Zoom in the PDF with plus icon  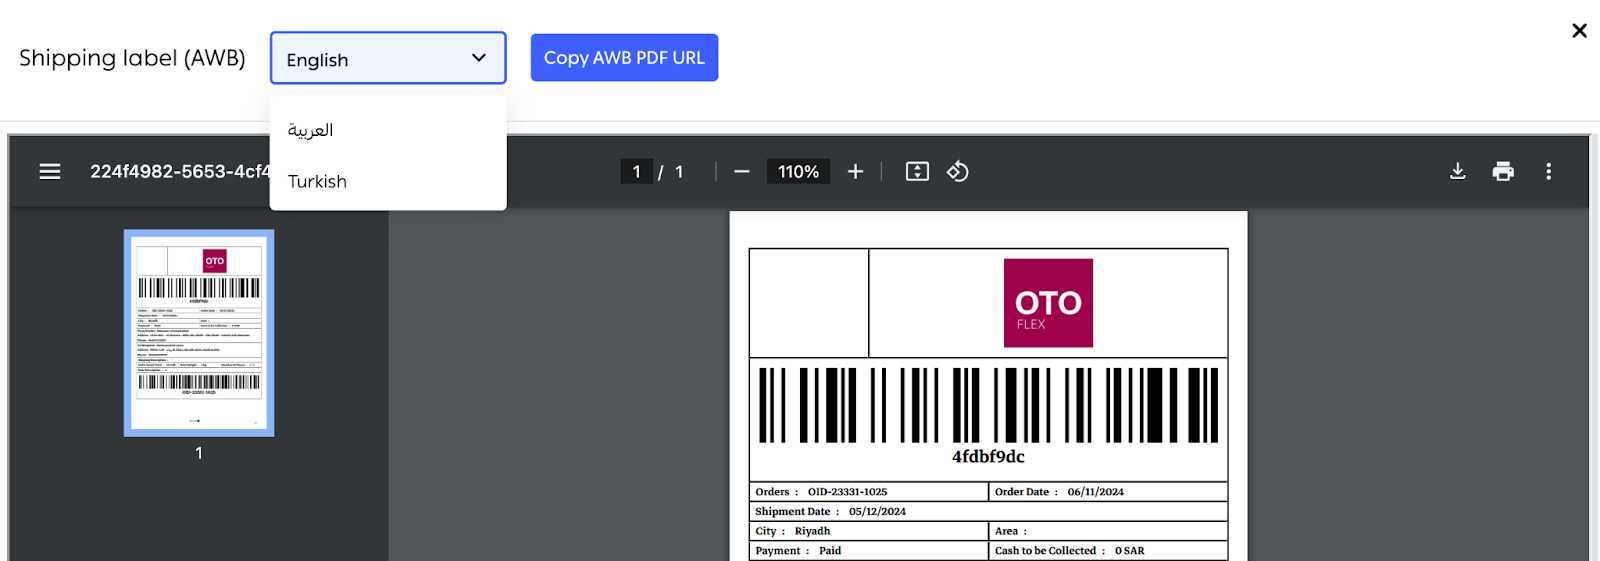[x=855, y=172]
